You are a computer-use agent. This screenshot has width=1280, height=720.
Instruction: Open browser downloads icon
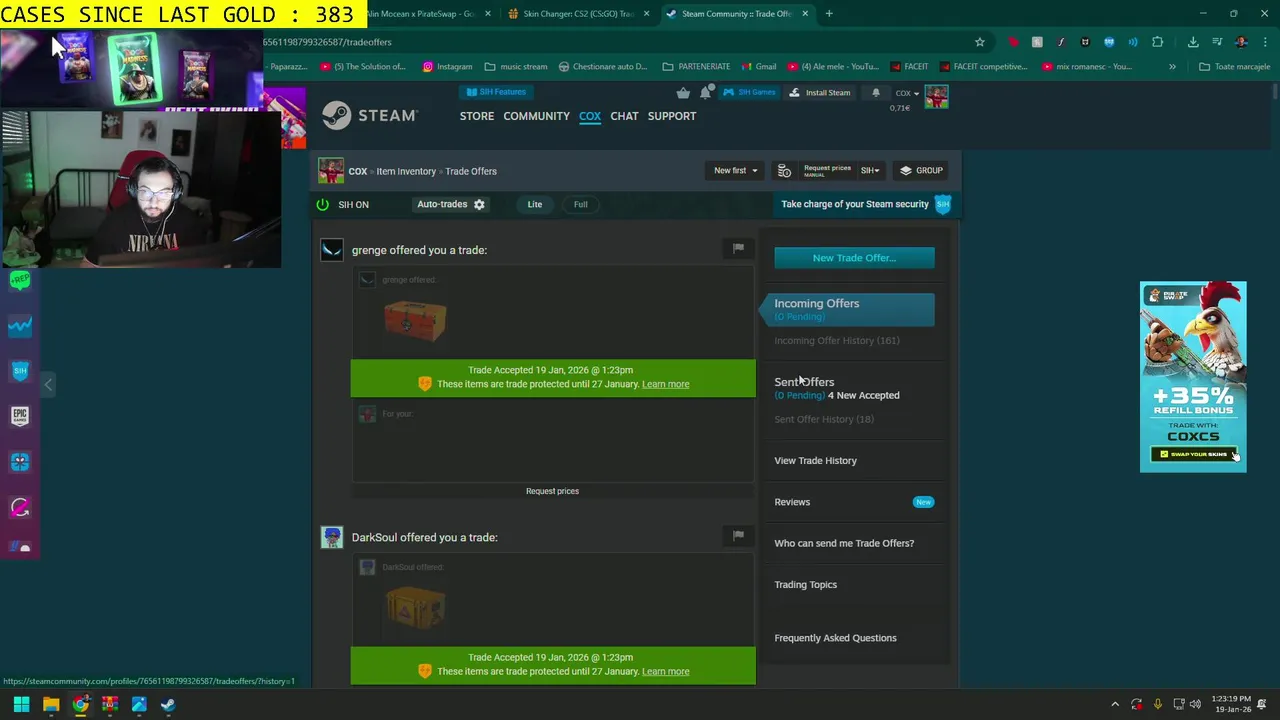(x=1193, y=42)
